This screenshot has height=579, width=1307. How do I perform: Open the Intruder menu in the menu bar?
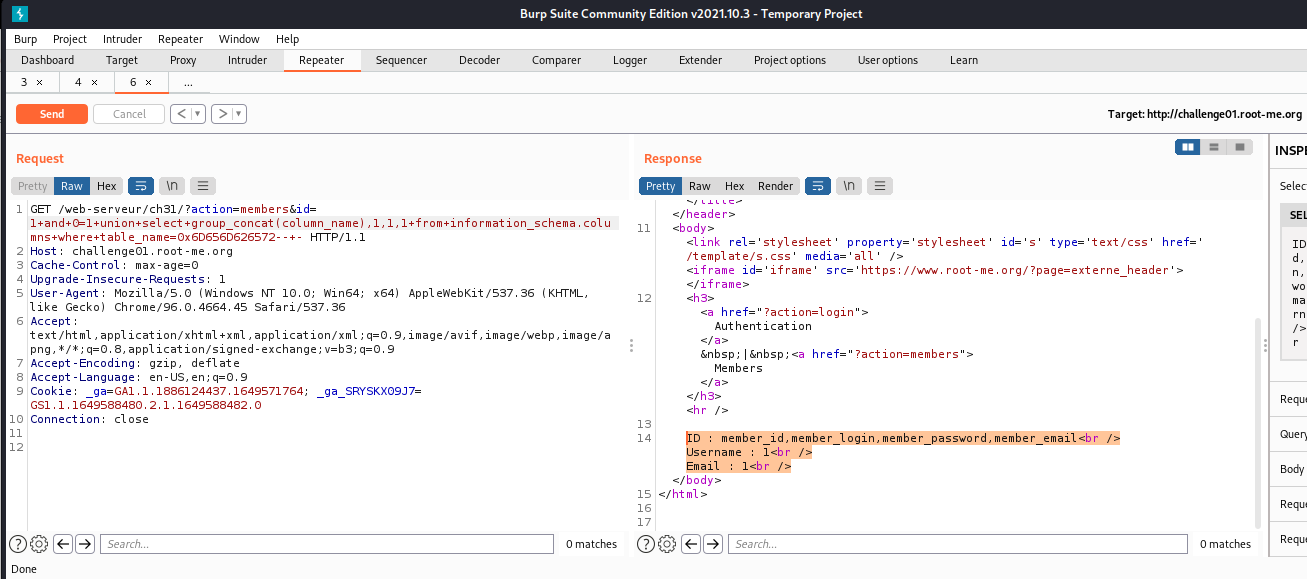tap(123, 39)
